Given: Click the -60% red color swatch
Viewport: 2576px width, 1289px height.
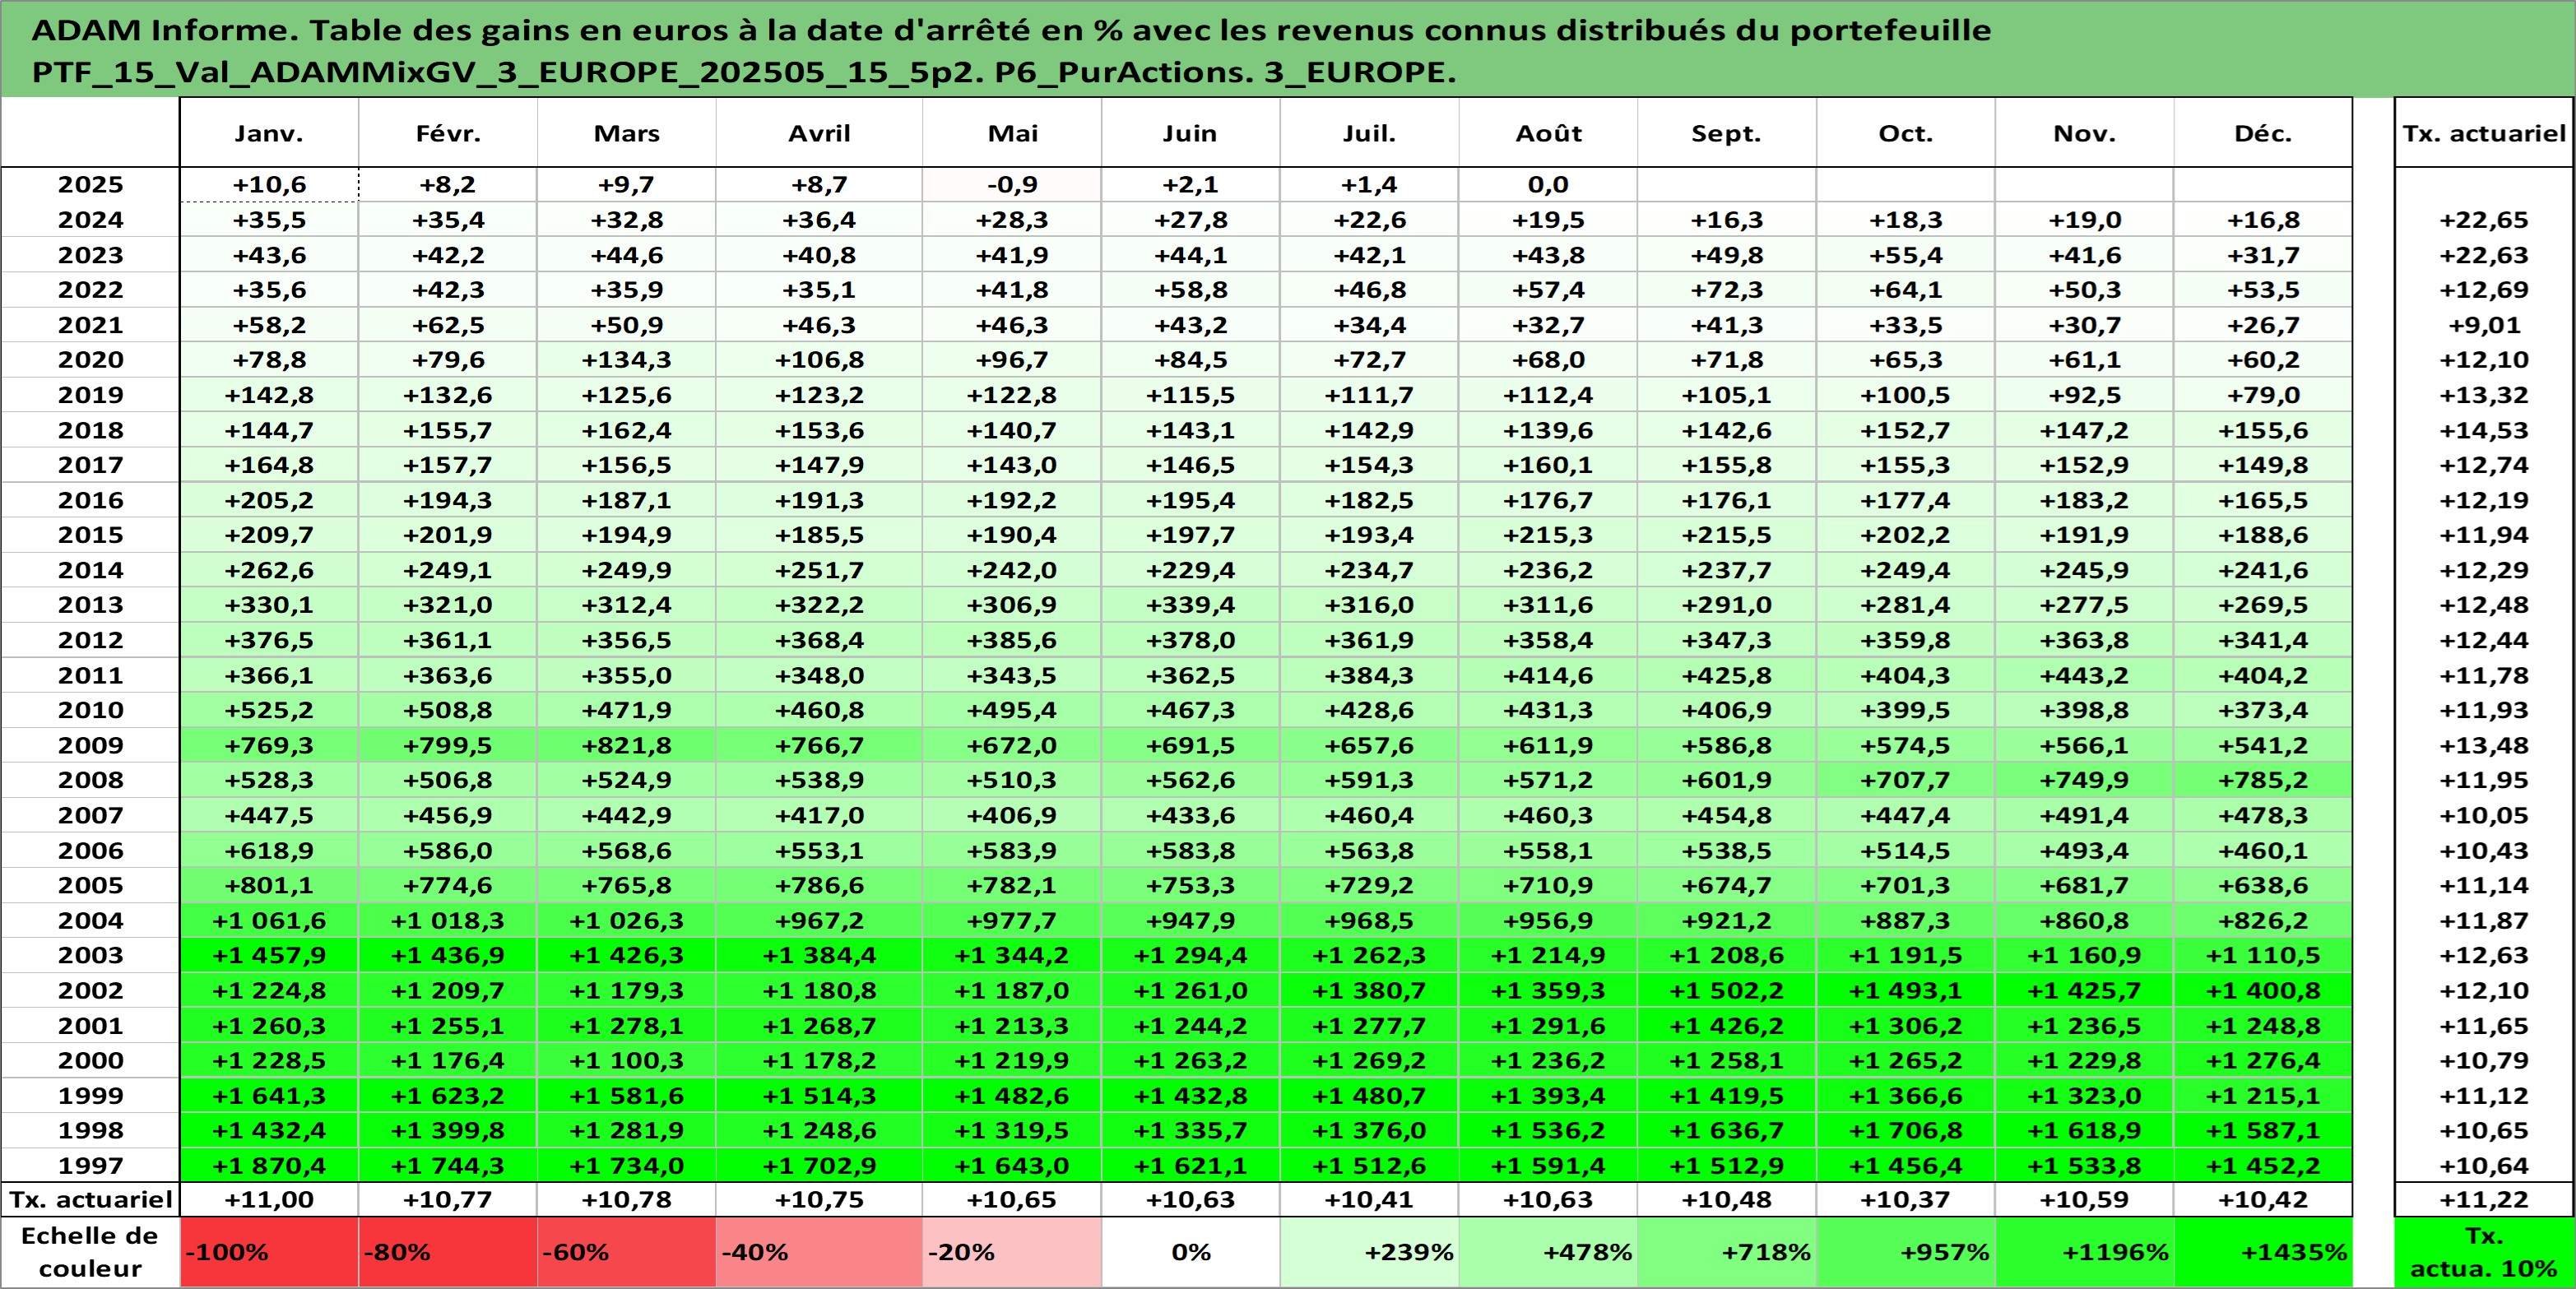Looking at the screenshot, I should [627, 1252].
